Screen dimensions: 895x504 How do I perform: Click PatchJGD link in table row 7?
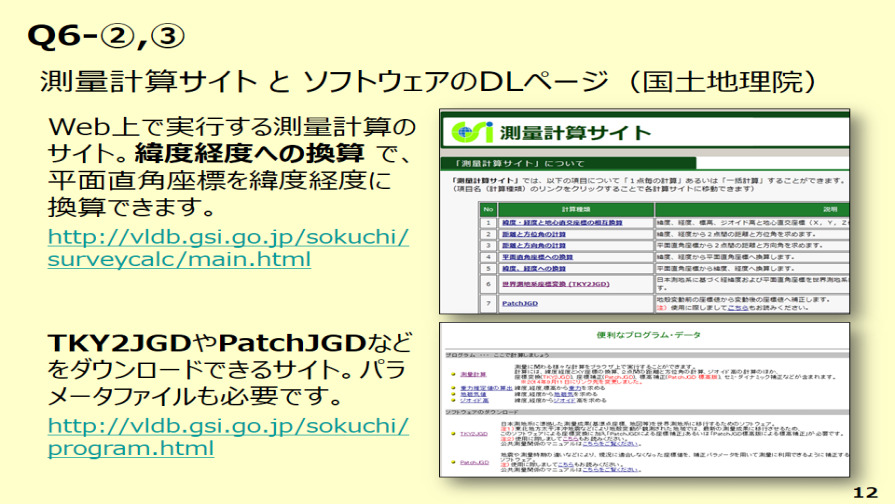coord(519,300)
